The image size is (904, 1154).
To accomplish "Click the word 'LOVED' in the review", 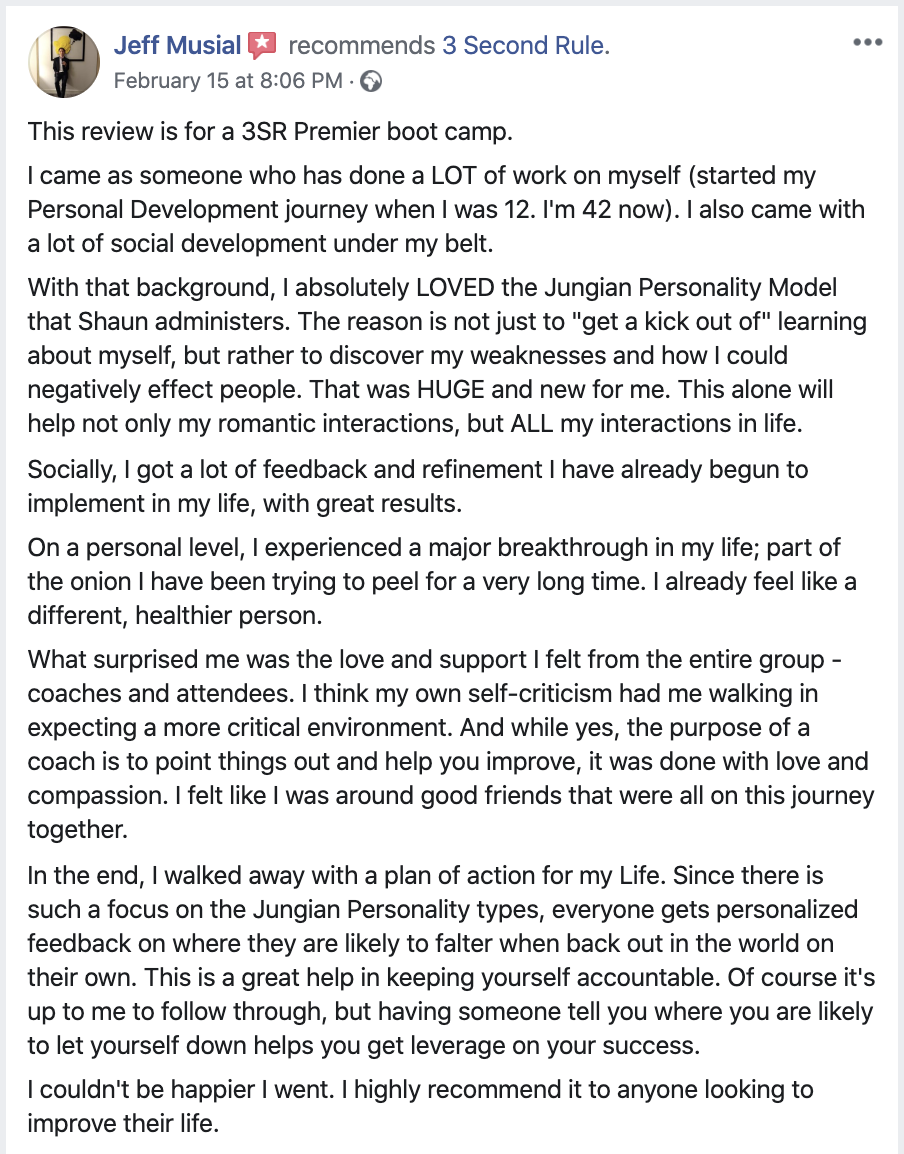I will tap(455, 287).
